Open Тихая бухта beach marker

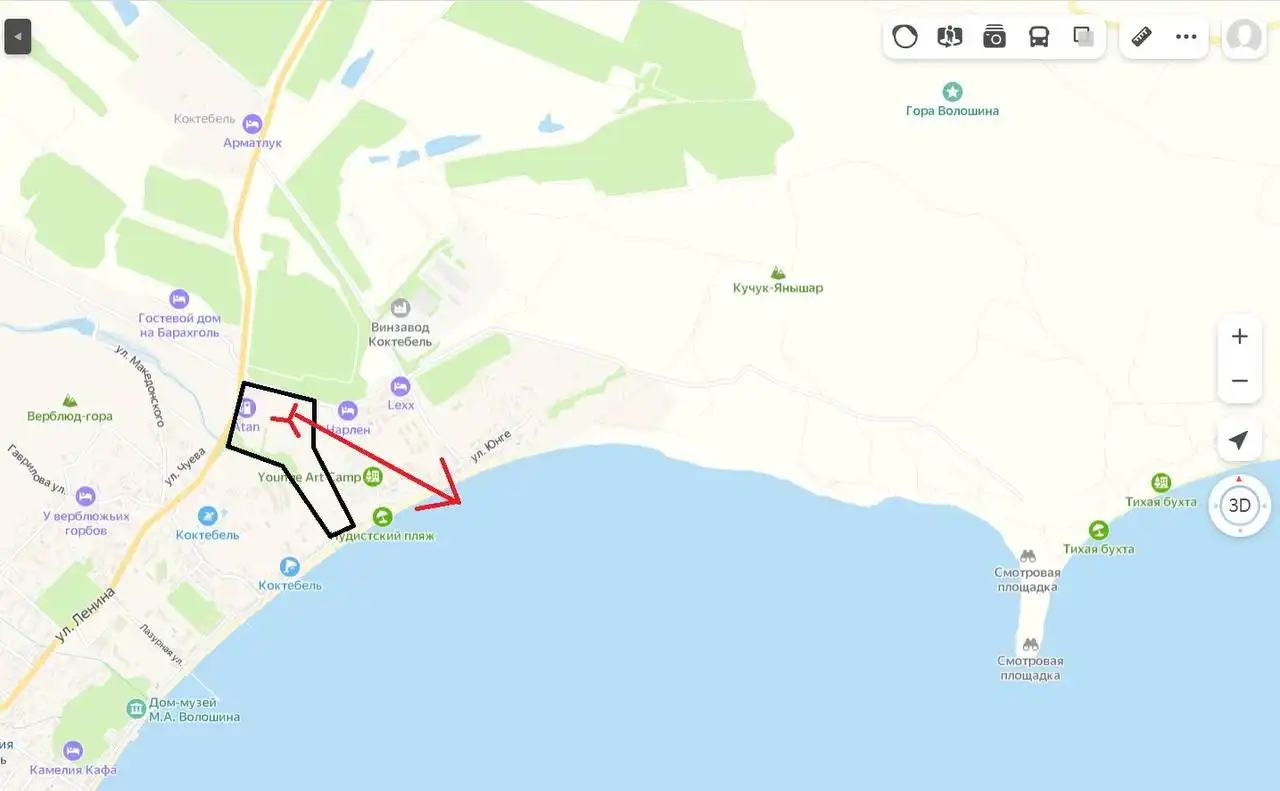point(1098,530)
